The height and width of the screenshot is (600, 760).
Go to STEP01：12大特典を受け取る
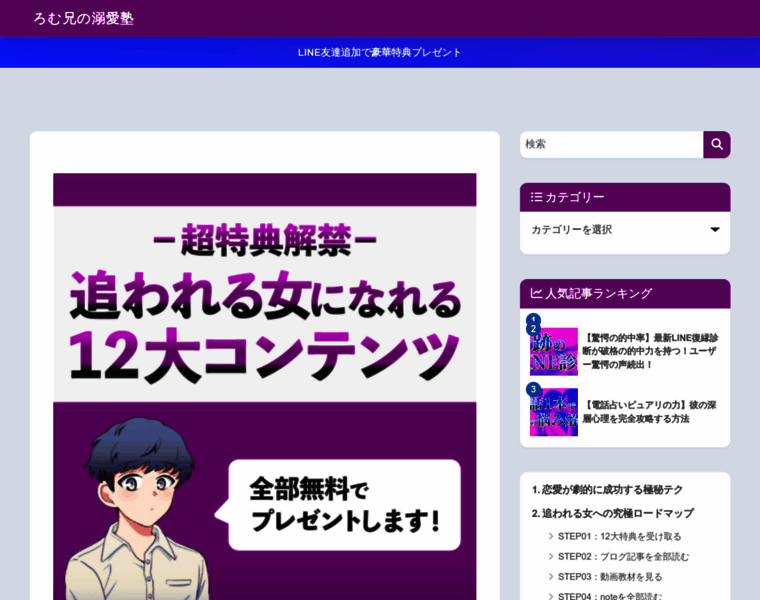point(619,537)
